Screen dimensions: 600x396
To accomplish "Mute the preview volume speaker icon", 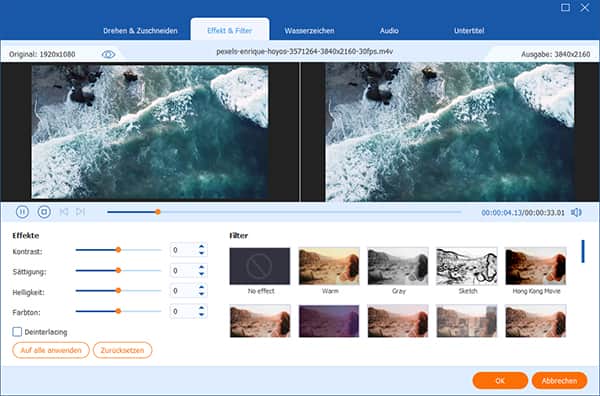I will click(576, 212).
